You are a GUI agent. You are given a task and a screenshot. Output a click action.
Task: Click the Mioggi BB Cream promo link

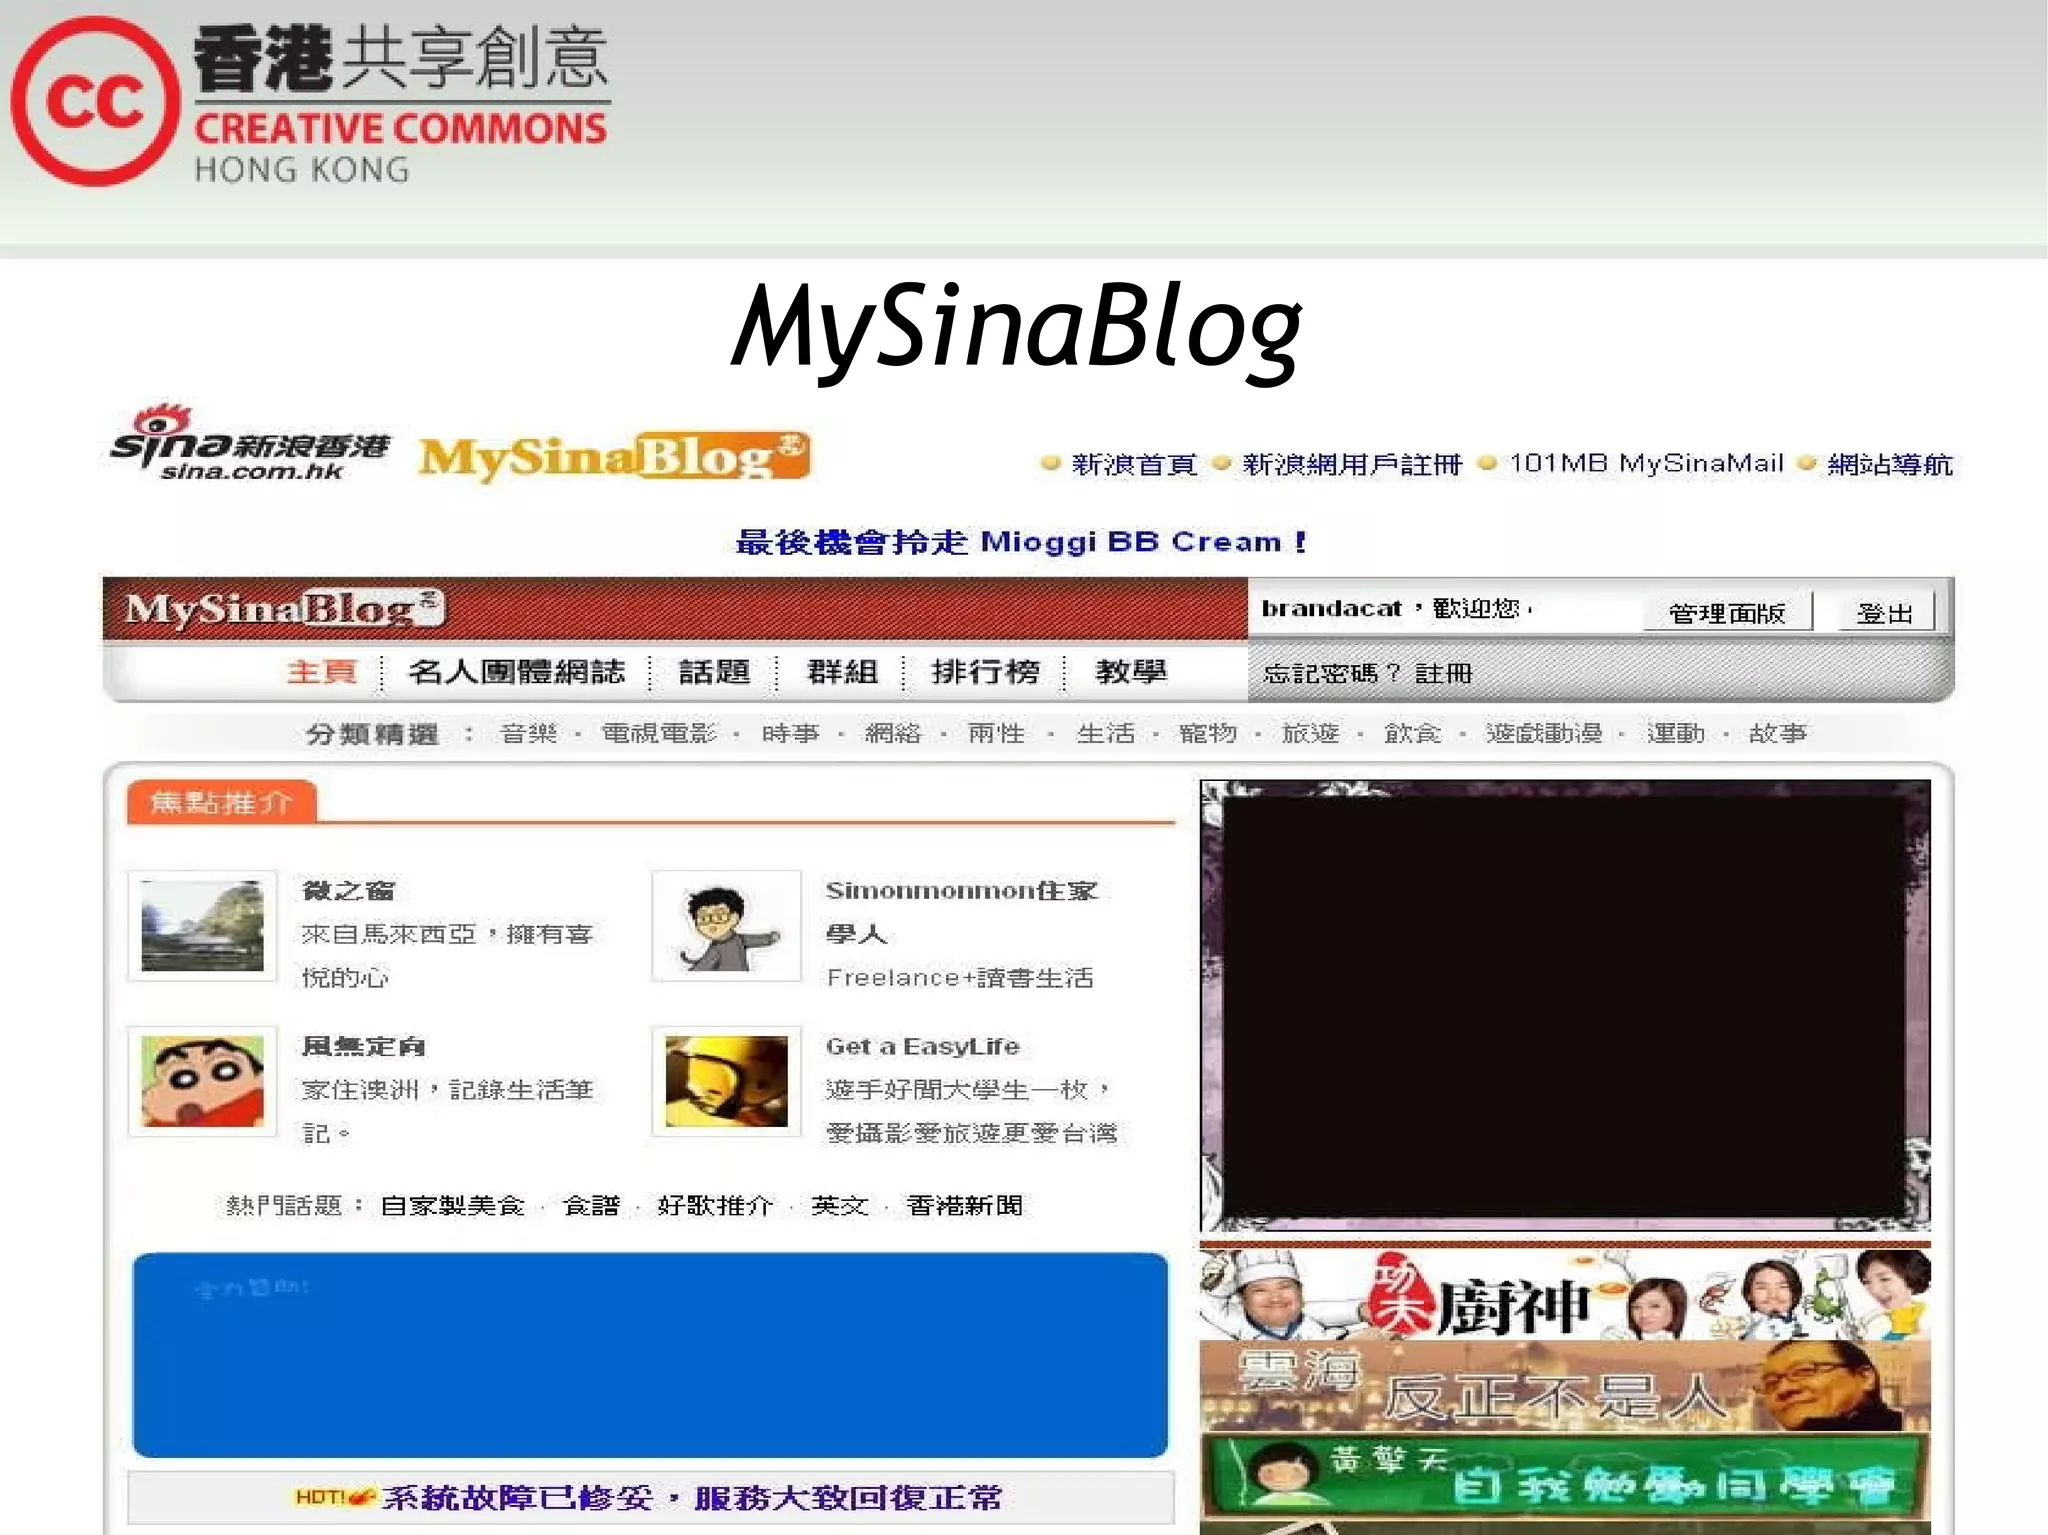click(x=1021, y=542)
